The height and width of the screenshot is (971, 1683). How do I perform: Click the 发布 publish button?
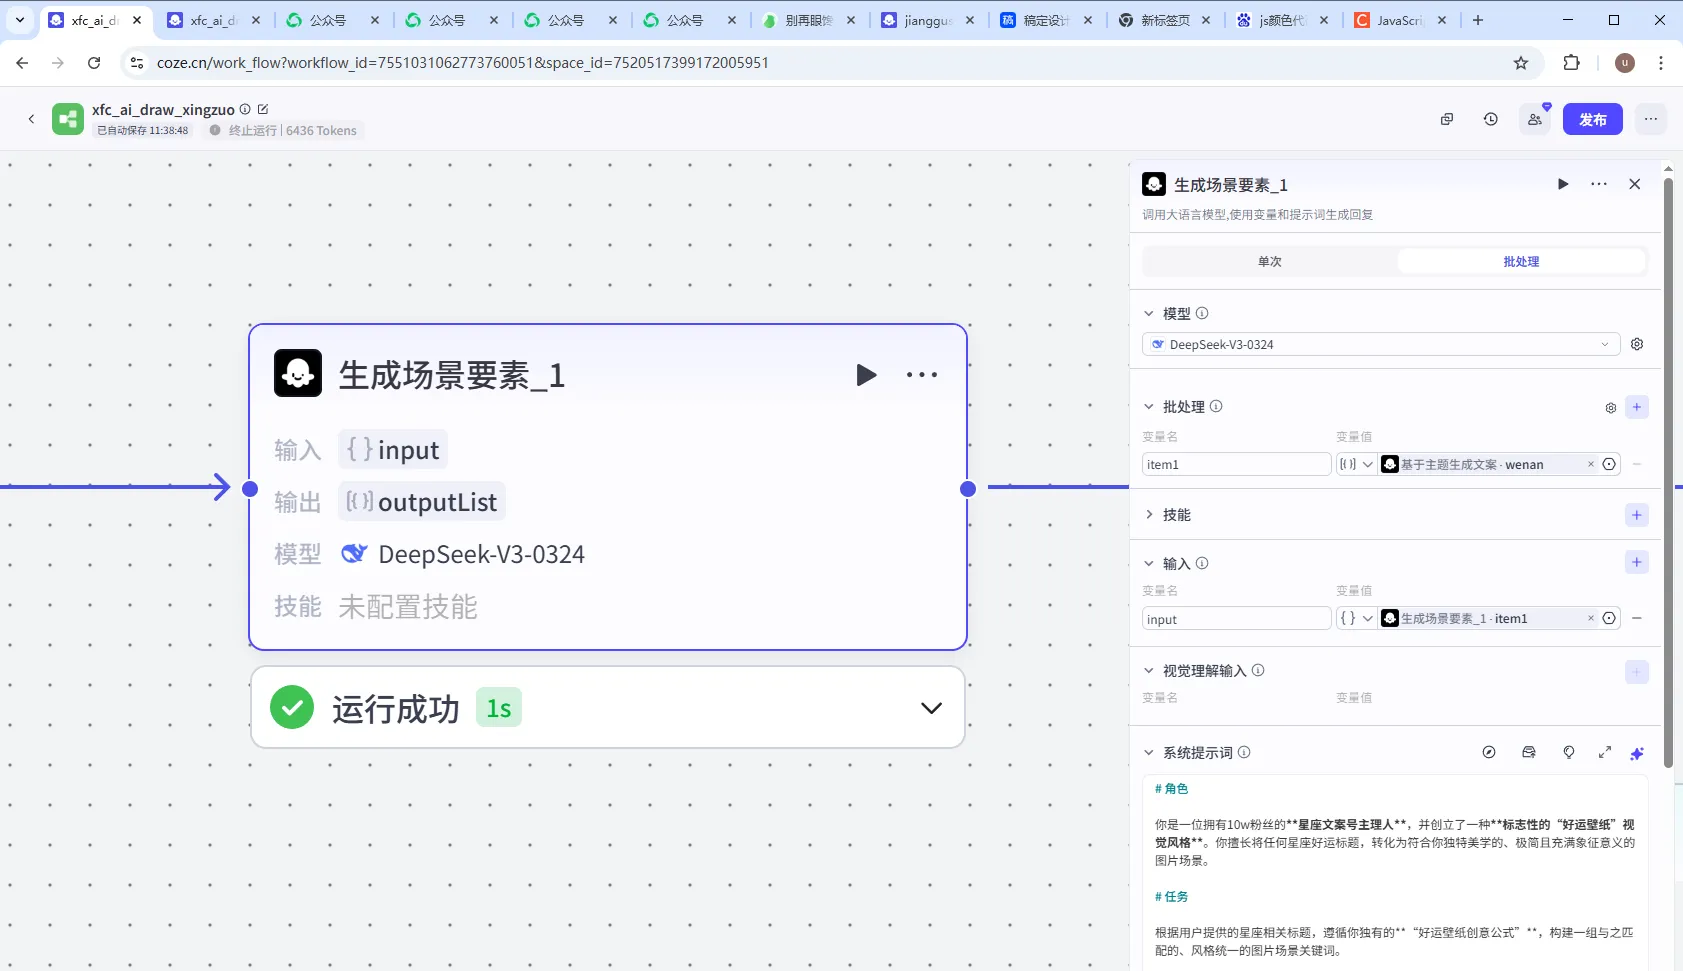pyautogui.click(x=1592, y=119)
